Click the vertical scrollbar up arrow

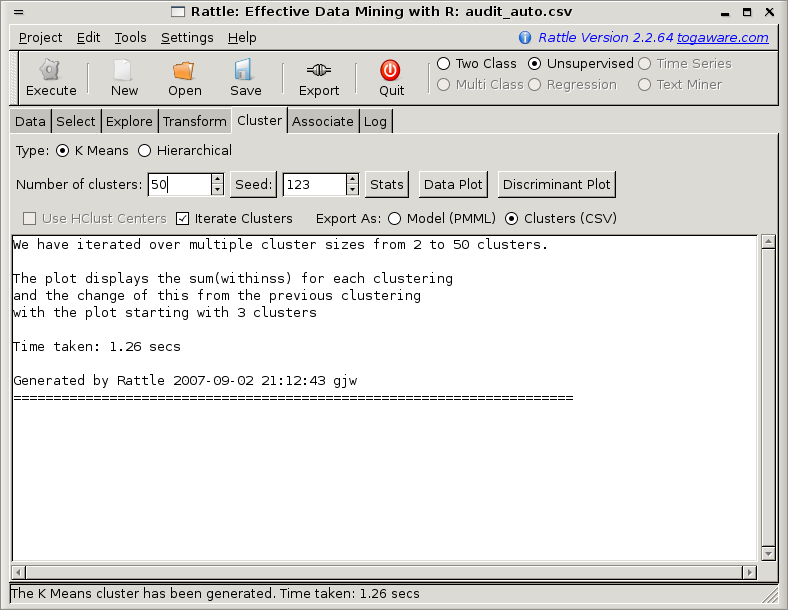coord(768,242)
